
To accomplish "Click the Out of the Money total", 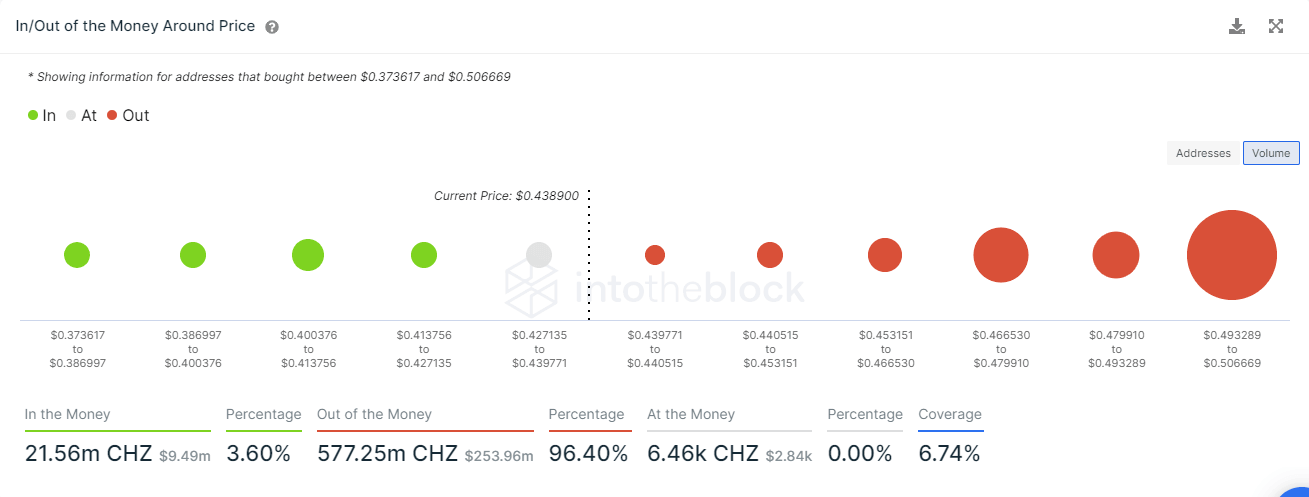I will [x=387, y=454].
